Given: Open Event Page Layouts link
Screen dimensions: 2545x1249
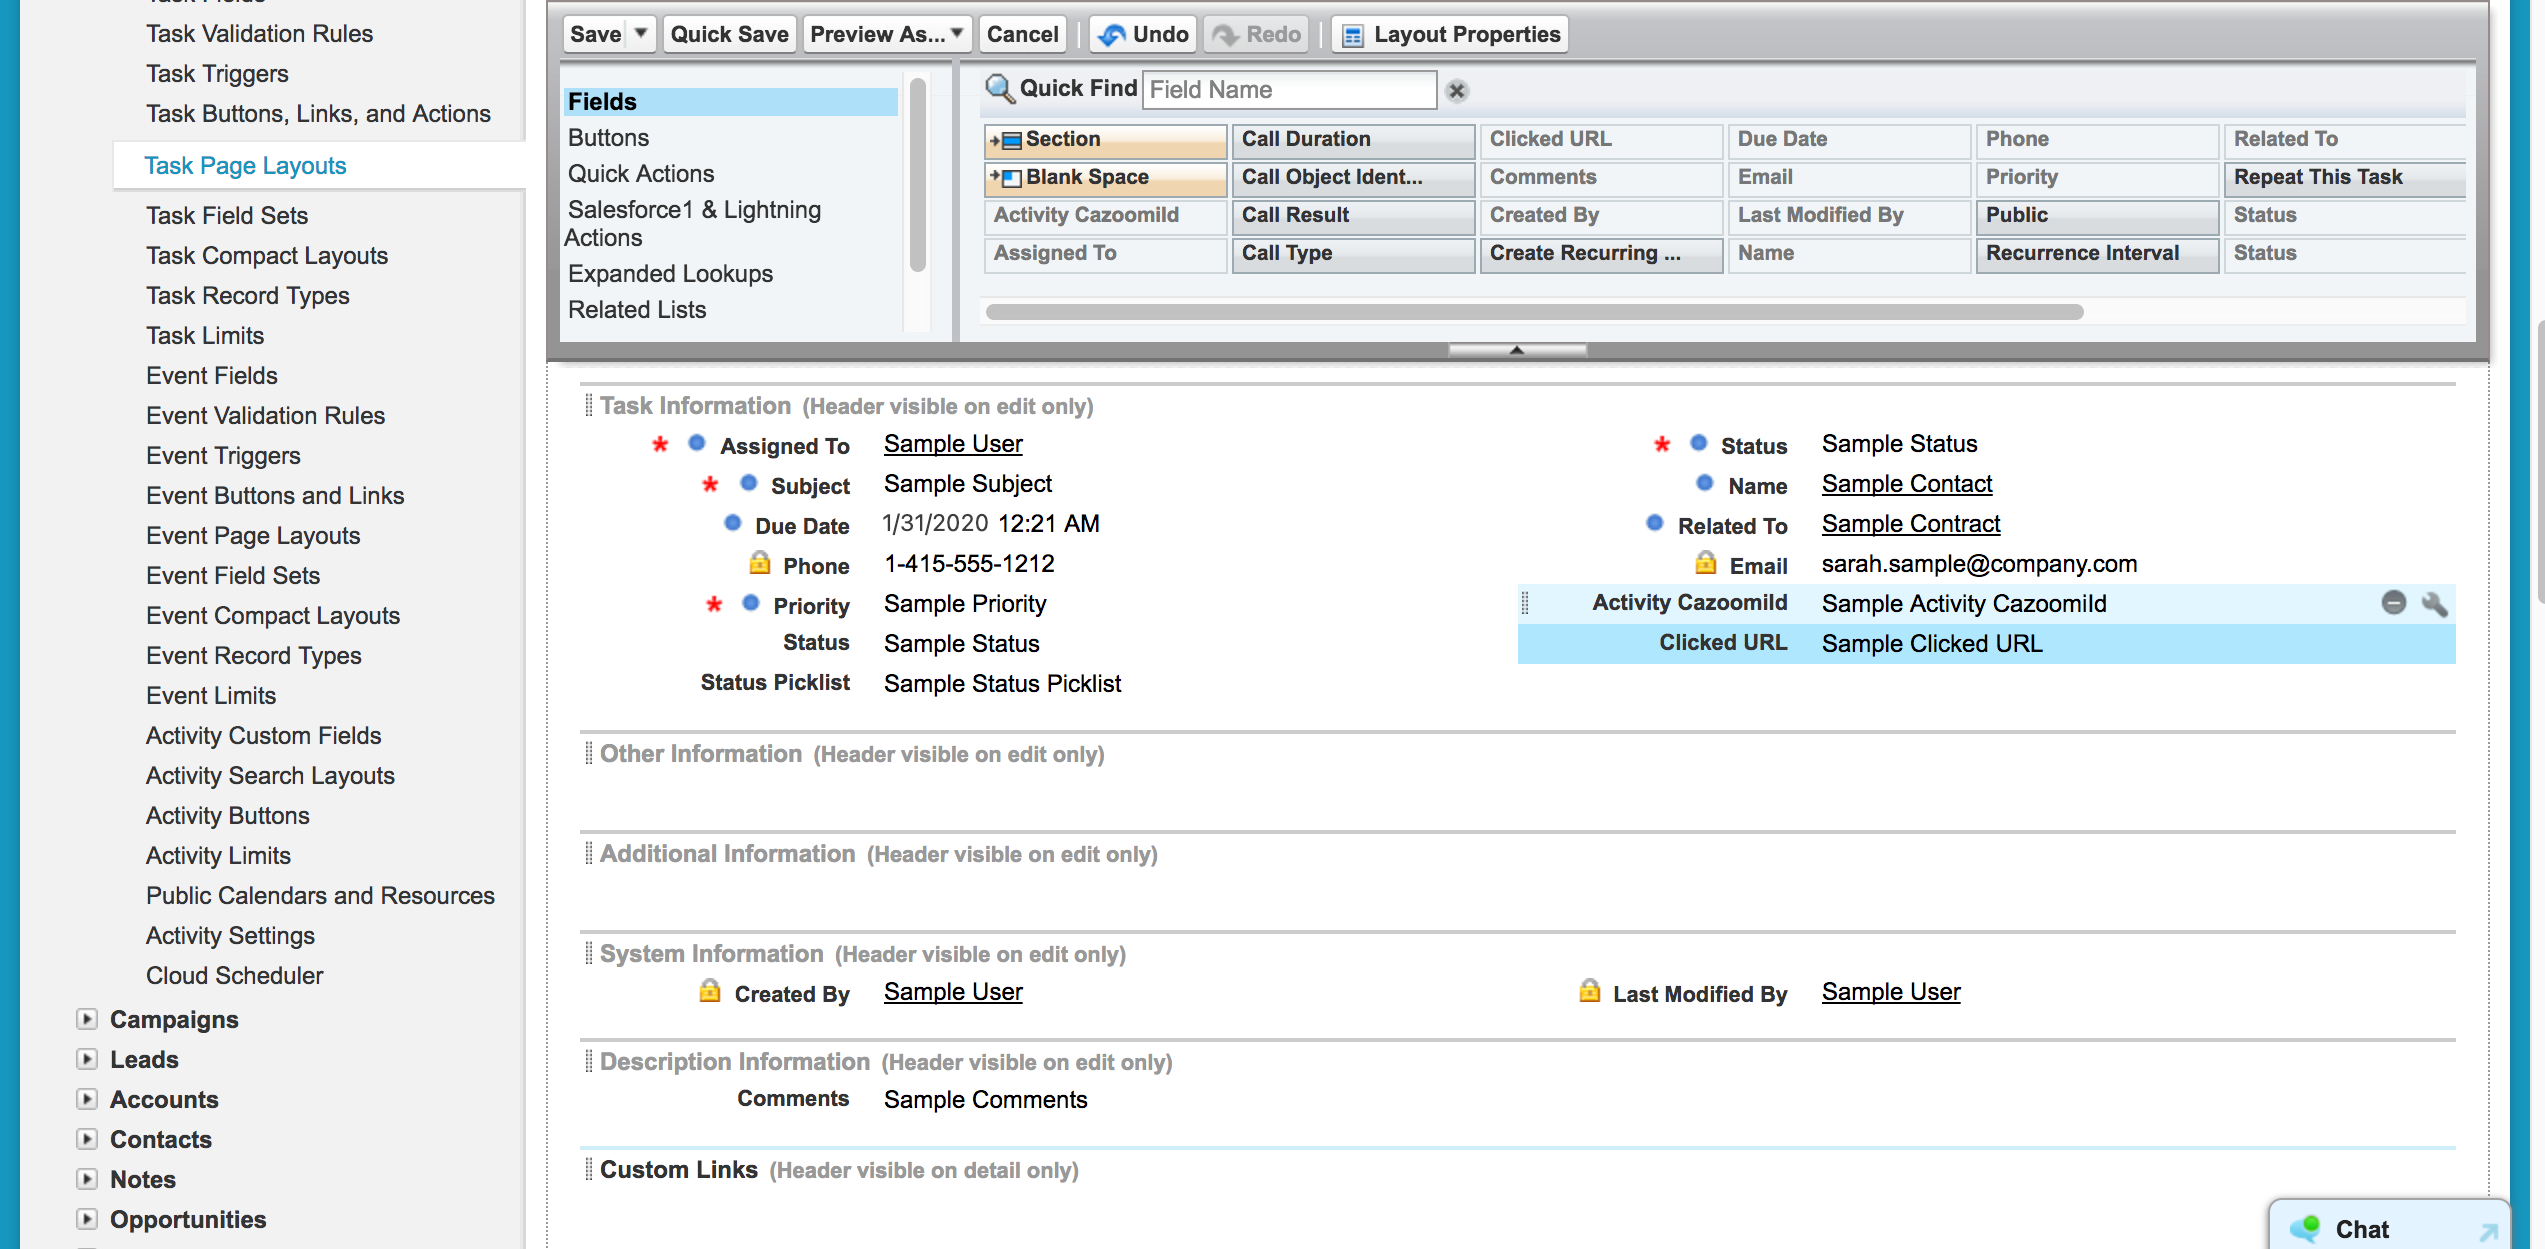Looking at the screenshot, I should [x=253, y=536].
